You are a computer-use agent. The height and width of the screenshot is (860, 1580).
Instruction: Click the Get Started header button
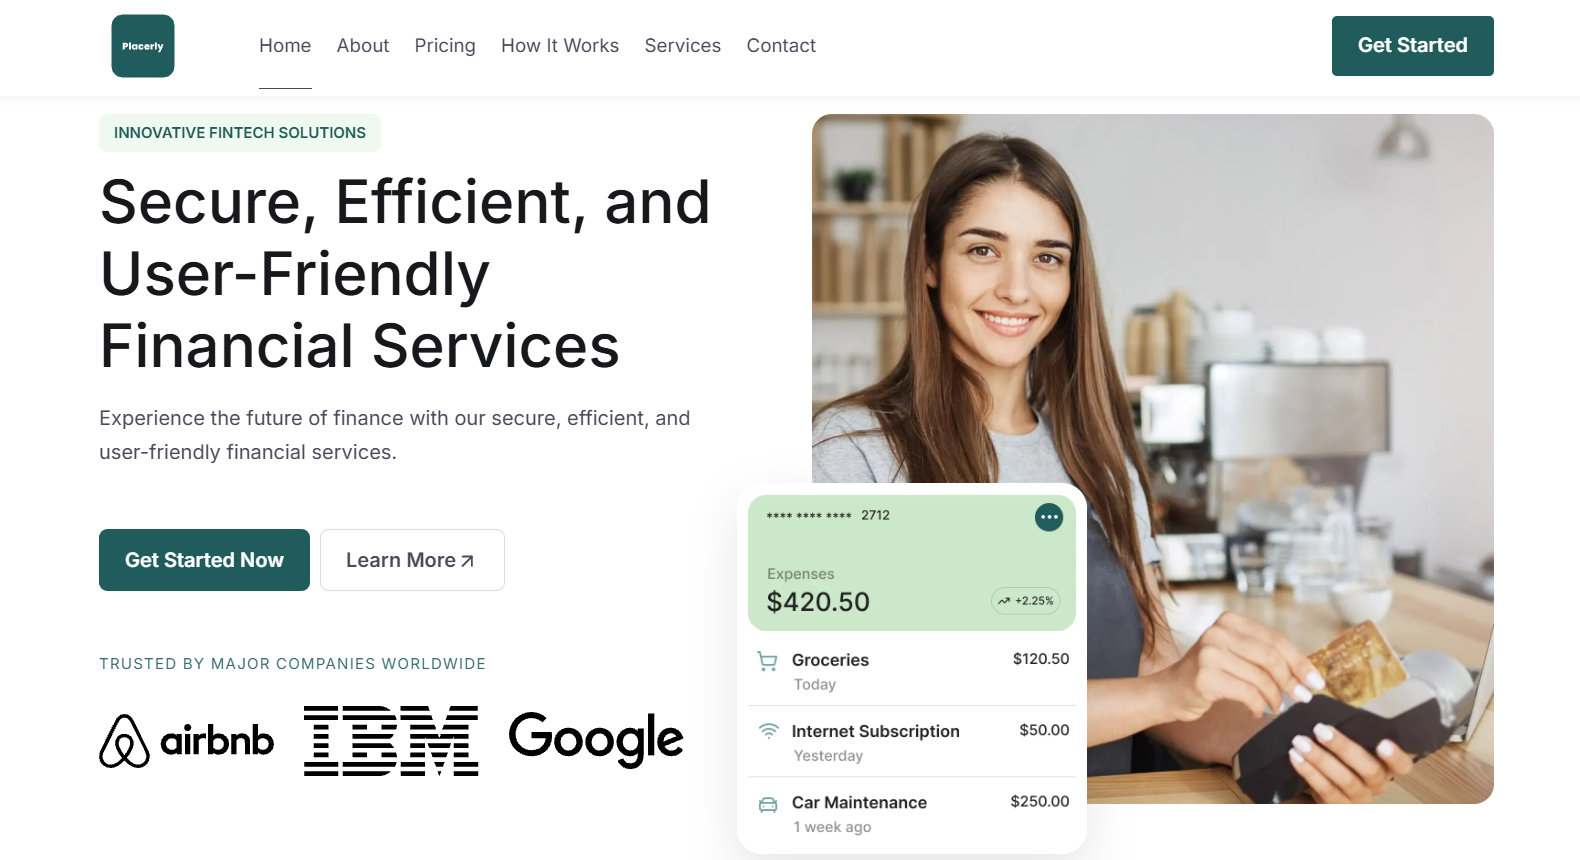pos(1412,46)
